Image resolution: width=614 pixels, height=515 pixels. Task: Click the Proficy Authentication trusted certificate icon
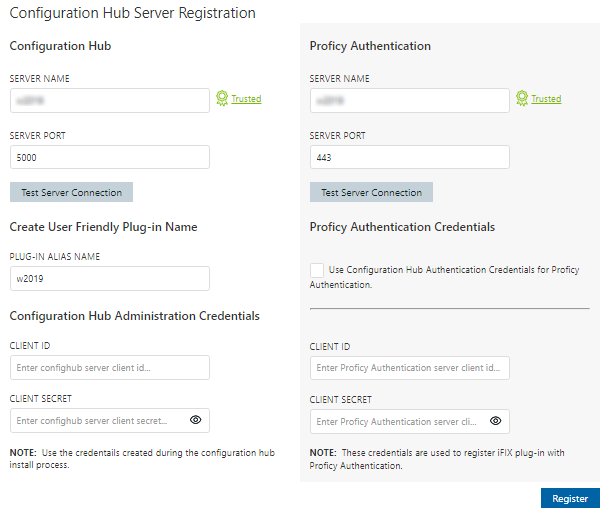522,98
